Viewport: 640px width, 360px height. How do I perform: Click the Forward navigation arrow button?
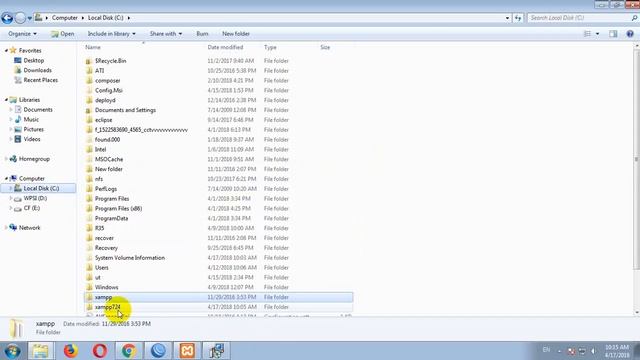click(x=20, y=18)
